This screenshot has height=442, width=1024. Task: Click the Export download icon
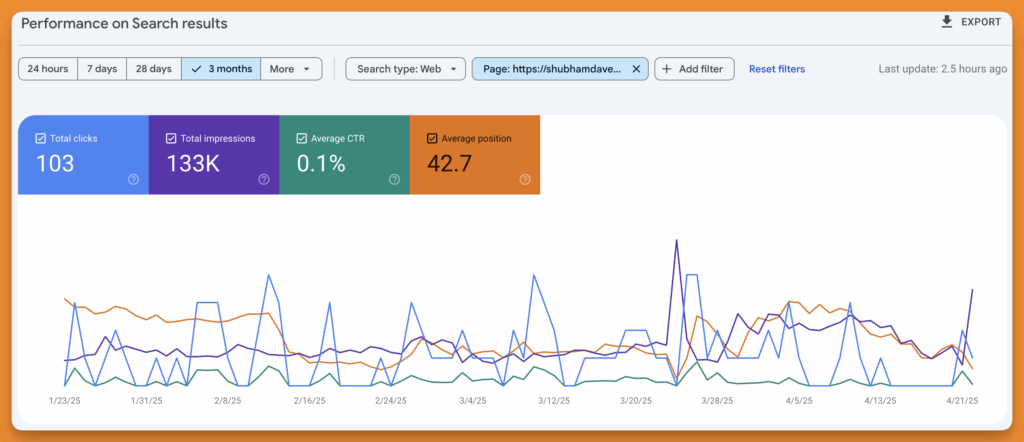pyautogui.click(x=946, y=22)
